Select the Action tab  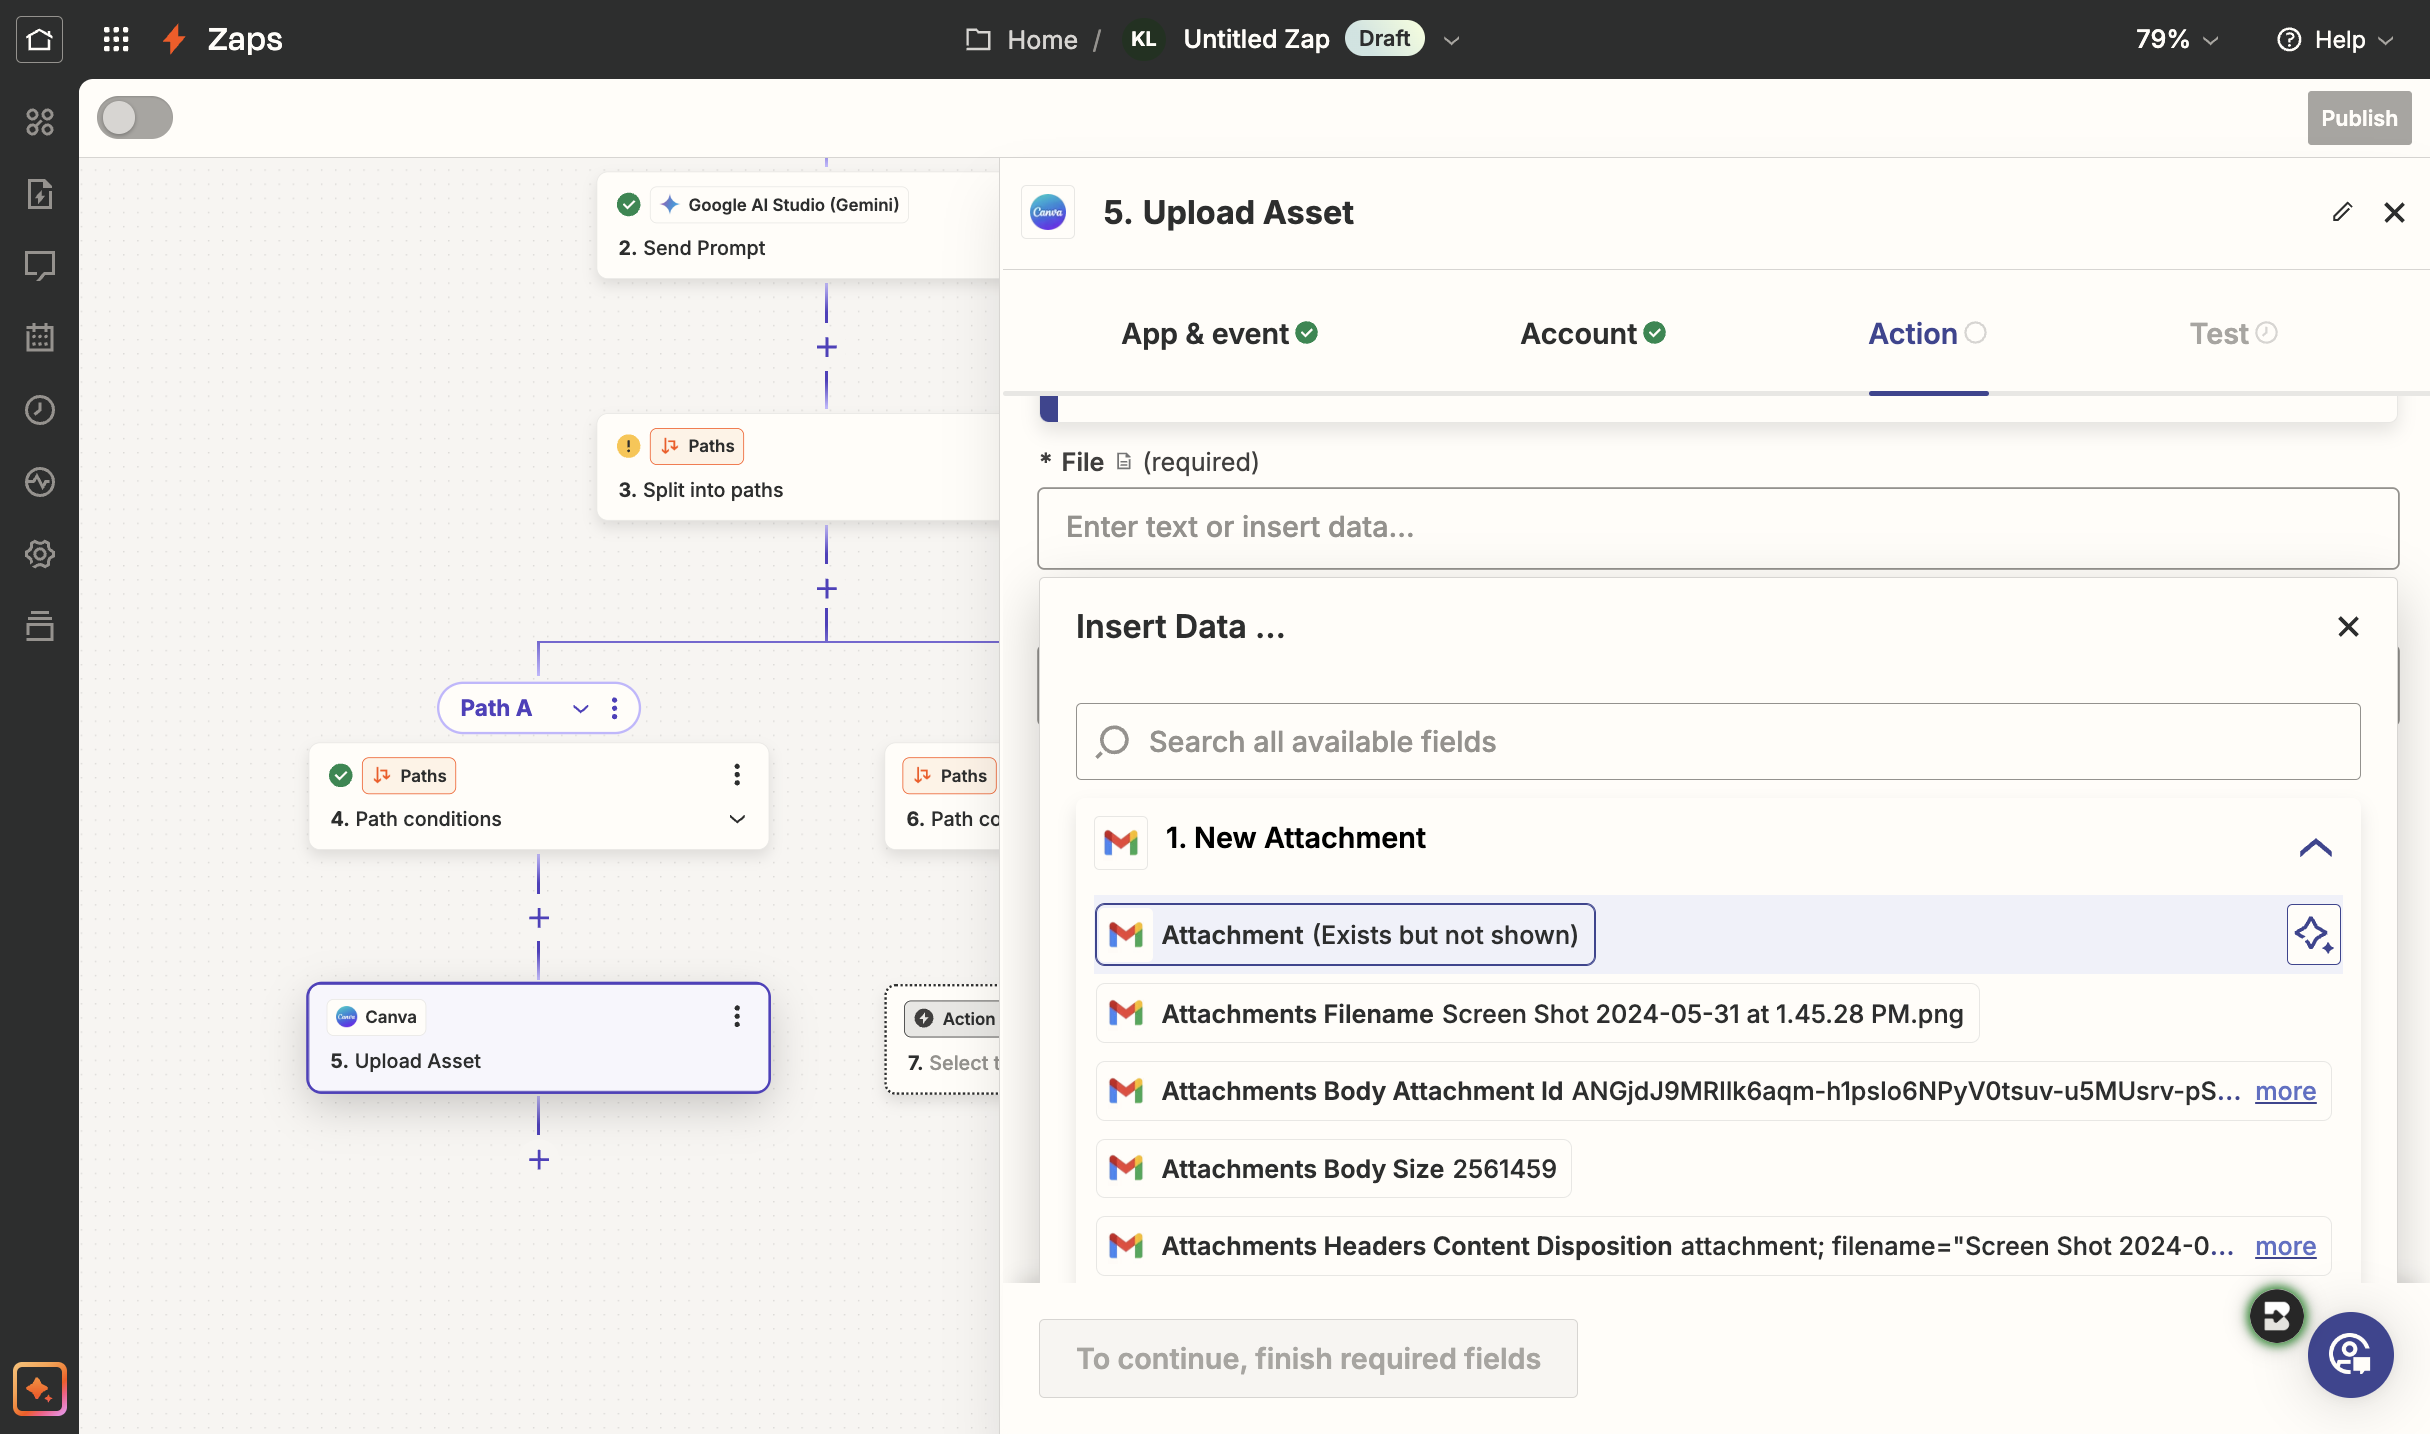pos(1927,334)
